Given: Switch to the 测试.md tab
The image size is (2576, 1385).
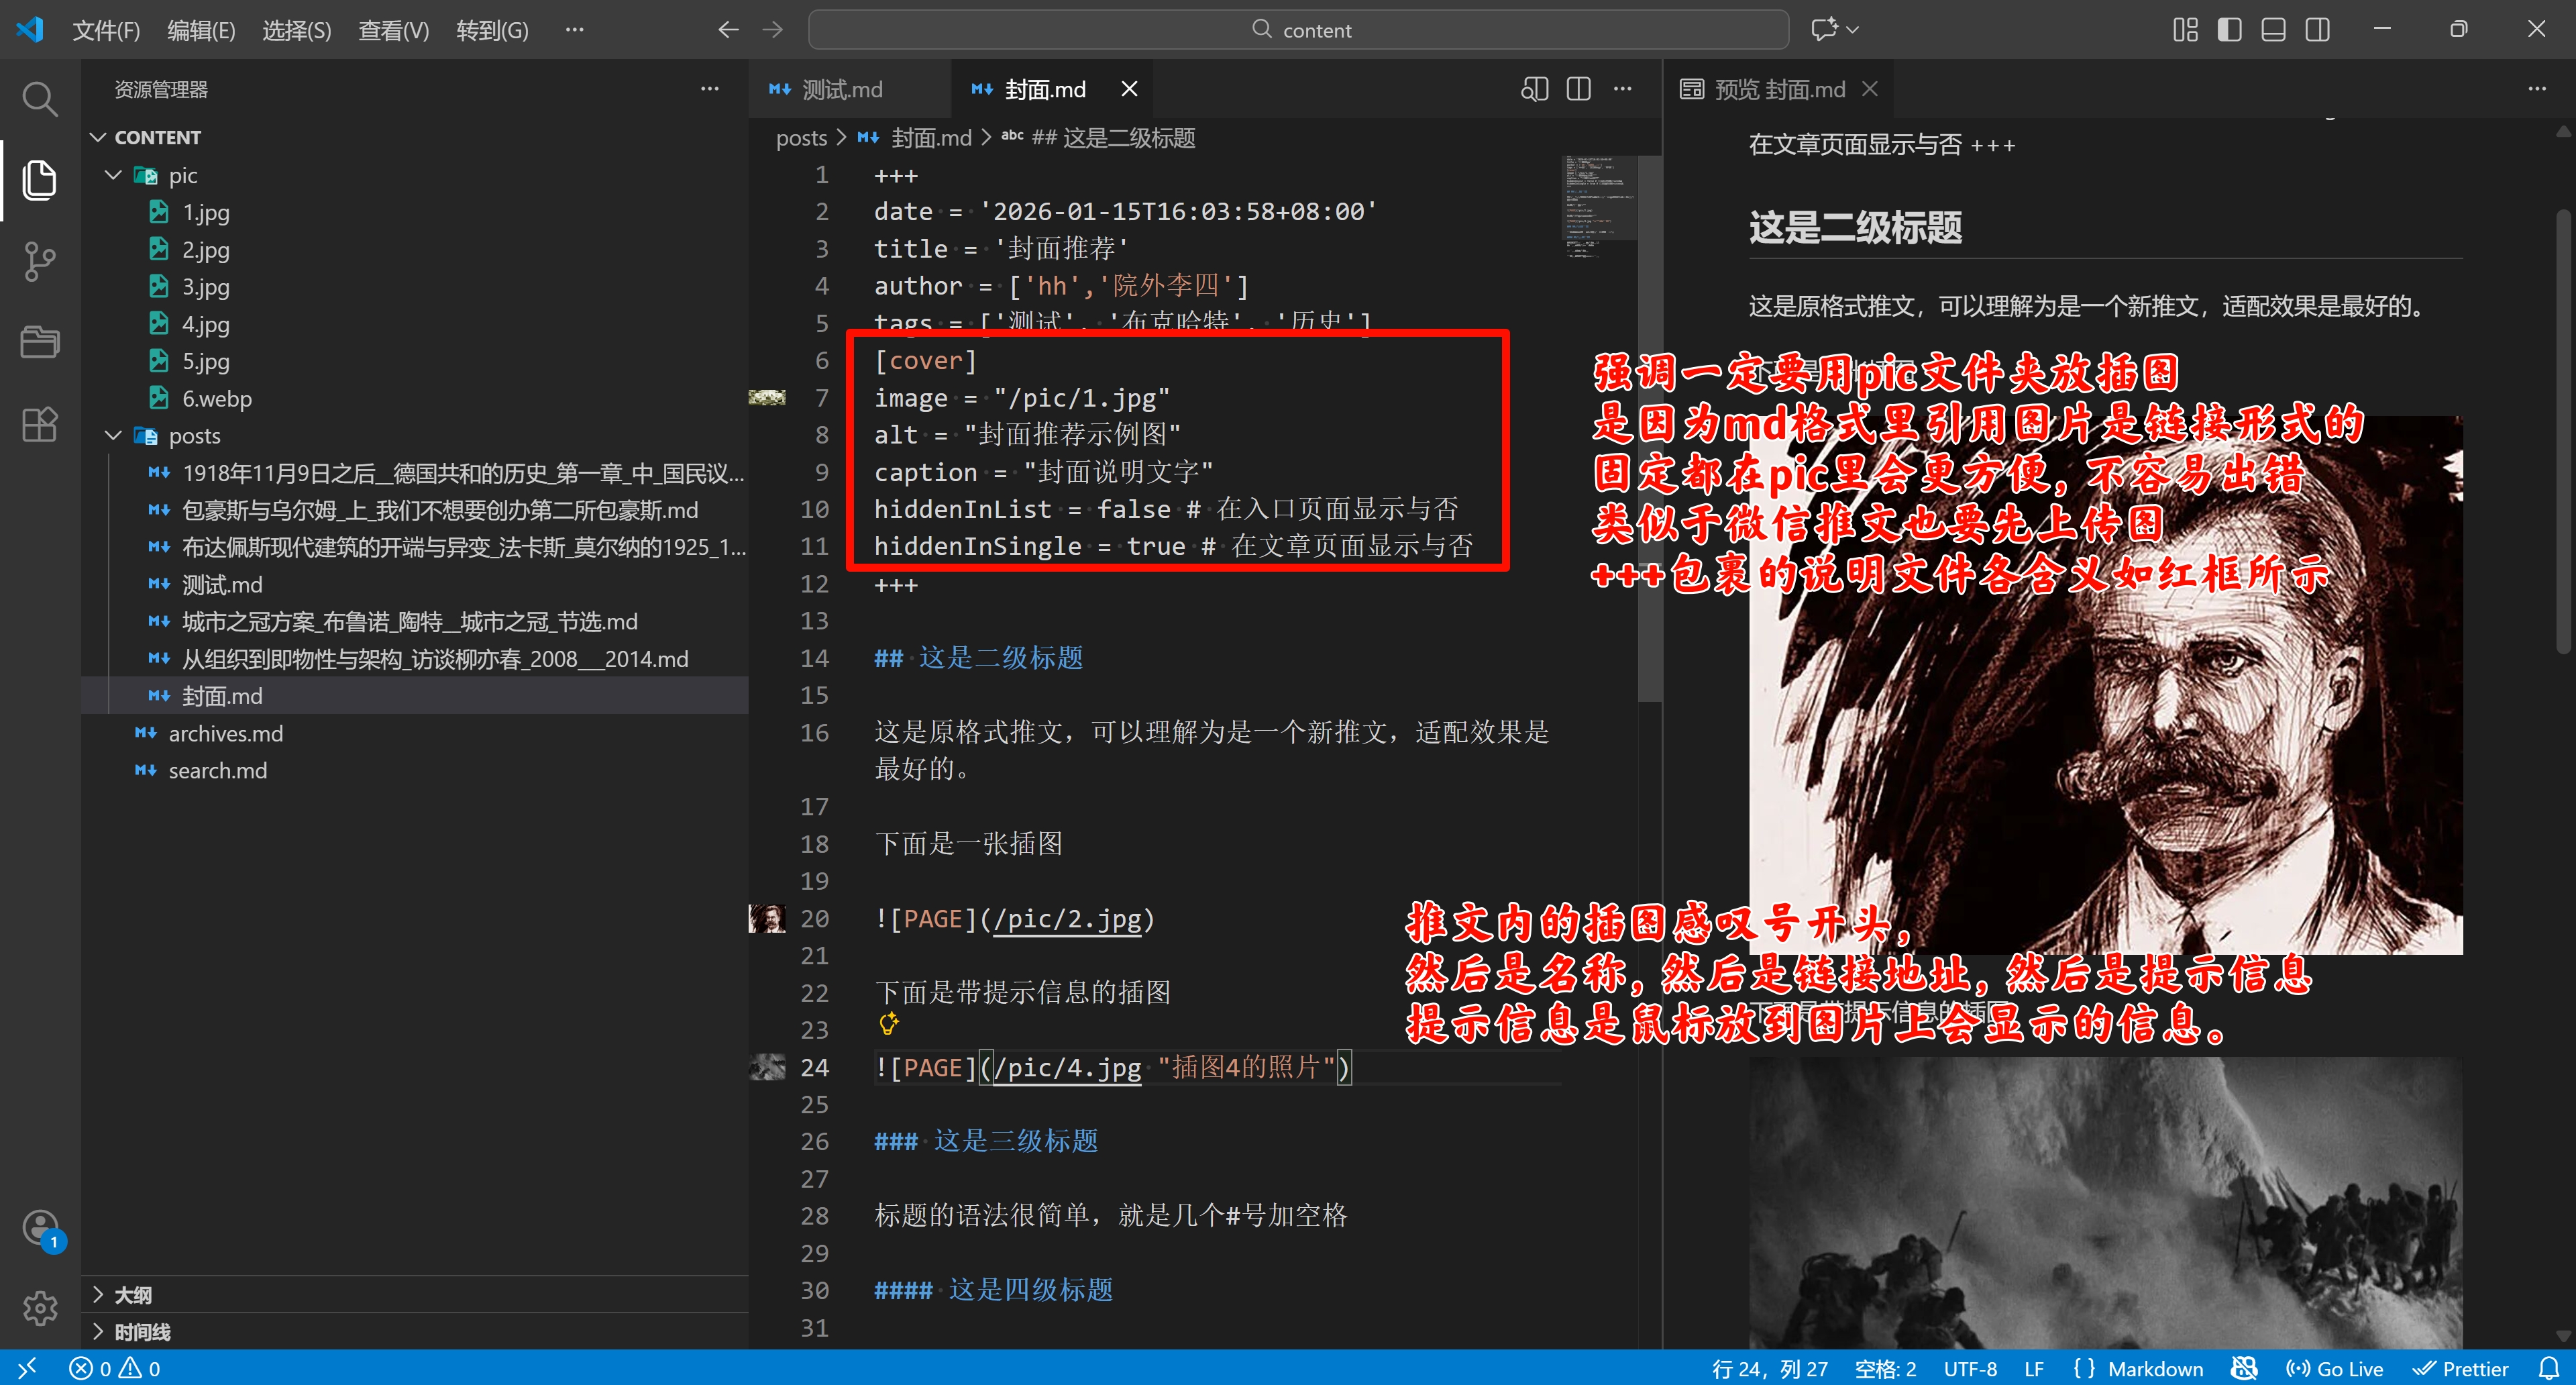Looking at the screenshot, I should 842,88.
